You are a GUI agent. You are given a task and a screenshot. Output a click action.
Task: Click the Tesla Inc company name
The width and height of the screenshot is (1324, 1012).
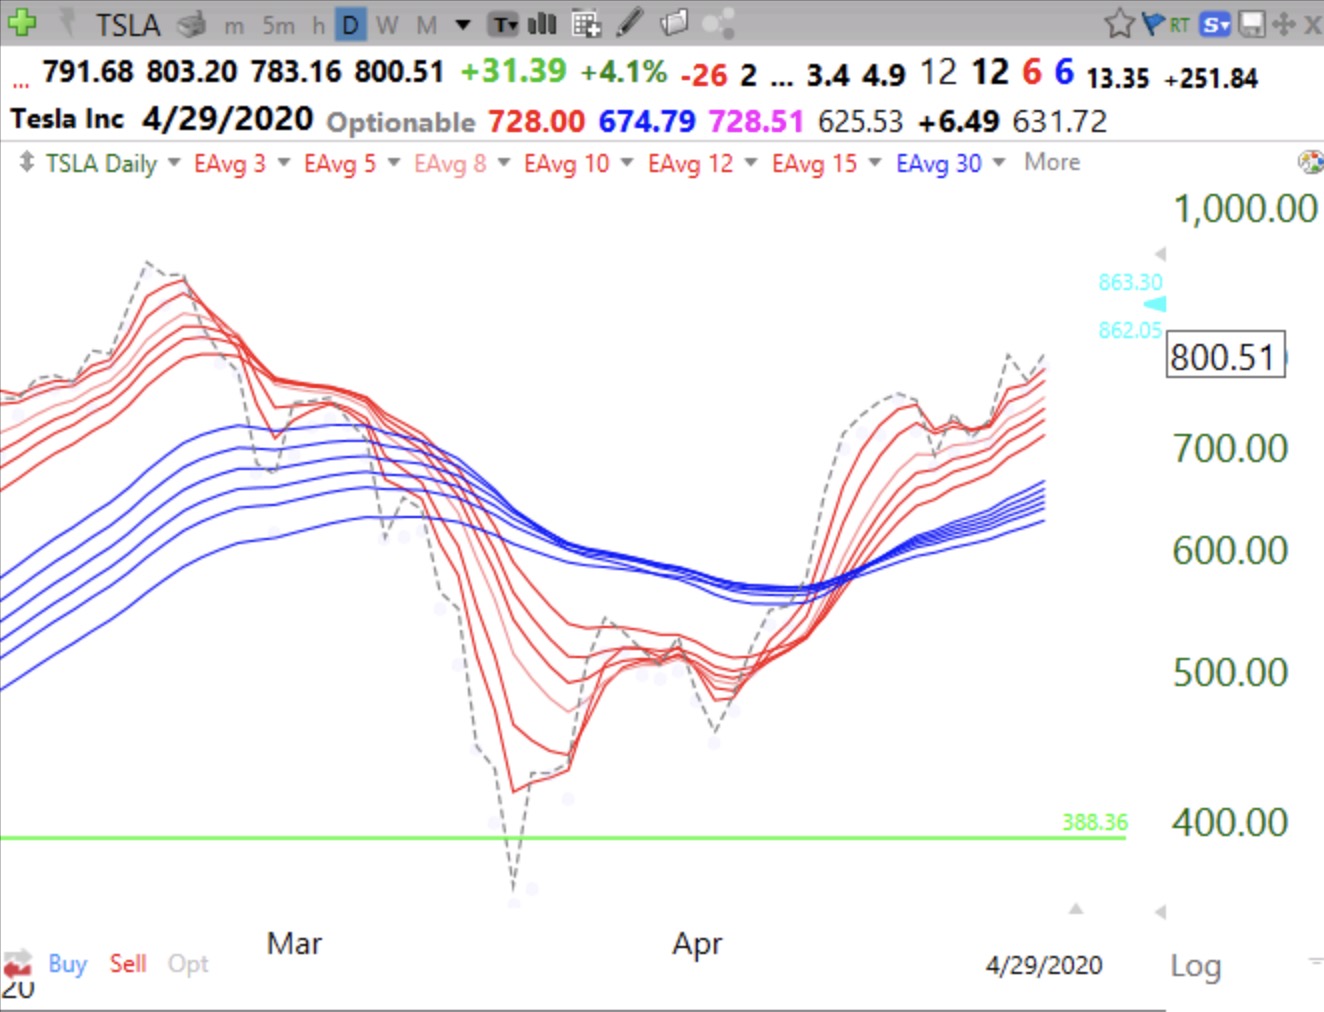point(67,120)
